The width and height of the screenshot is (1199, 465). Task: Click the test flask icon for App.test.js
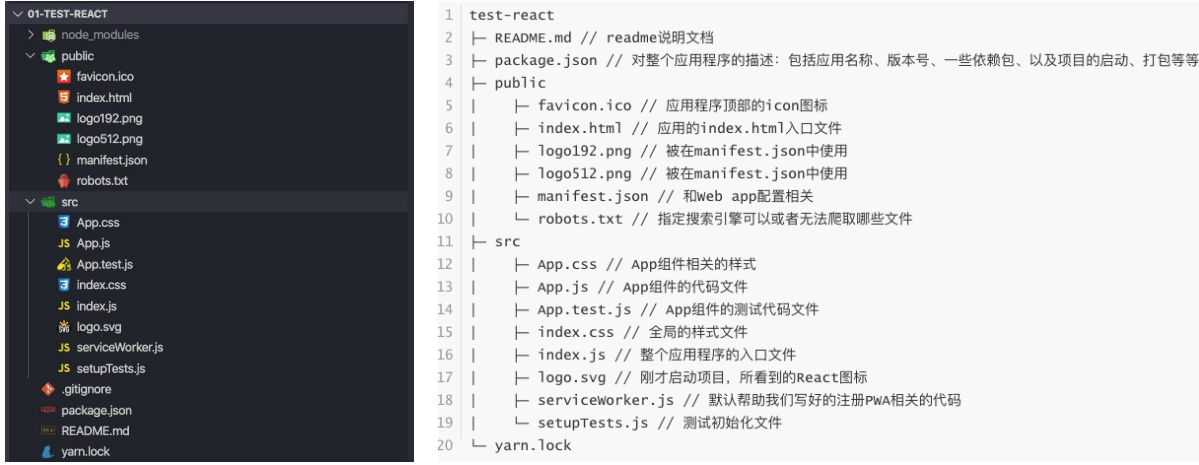pyautogui.click(x=64, y=265)
